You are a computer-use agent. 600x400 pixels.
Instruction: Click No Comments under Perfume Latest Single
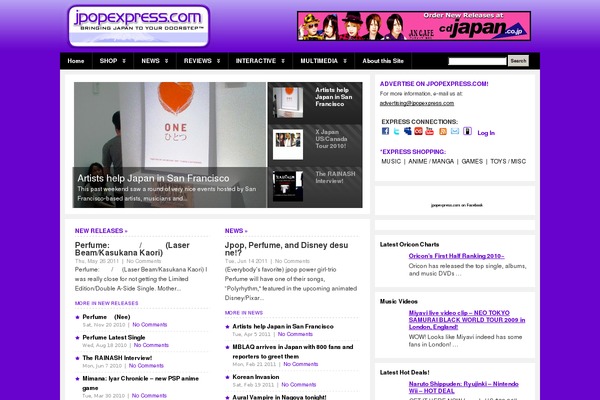click(151, 345)
